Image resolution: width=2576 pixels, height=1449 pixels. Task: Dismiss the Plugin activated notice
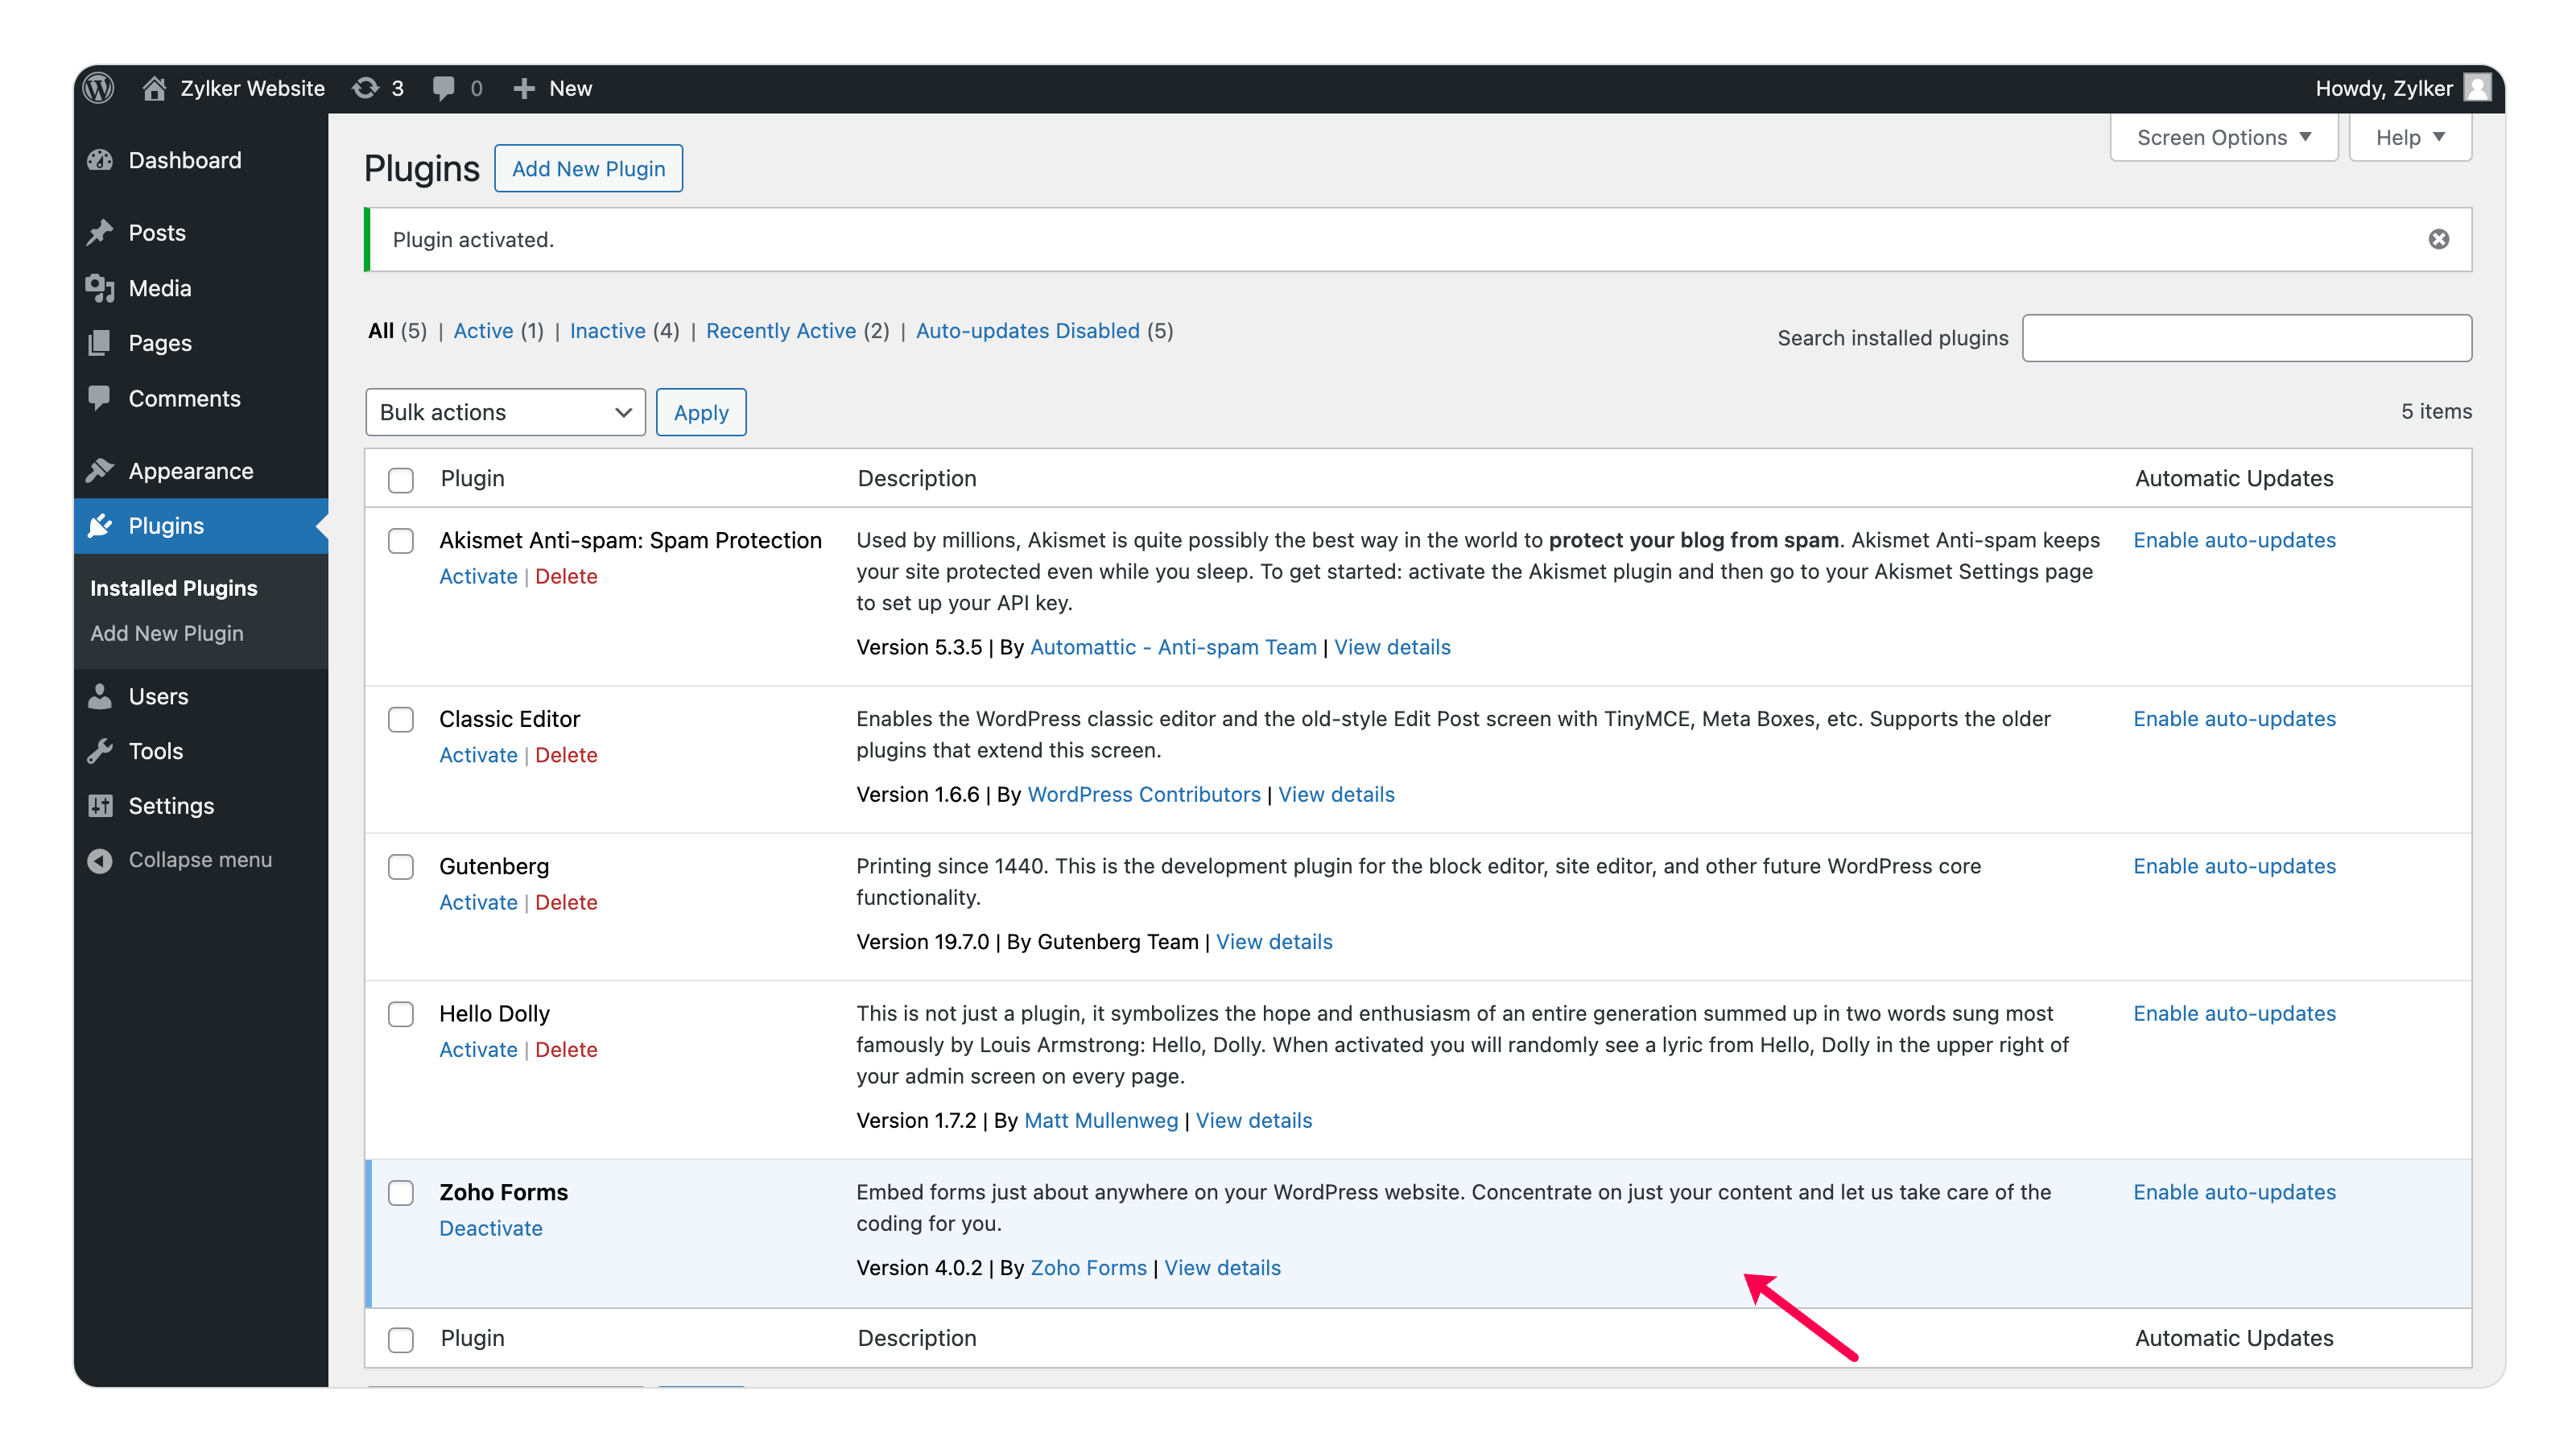(2438, 239)
